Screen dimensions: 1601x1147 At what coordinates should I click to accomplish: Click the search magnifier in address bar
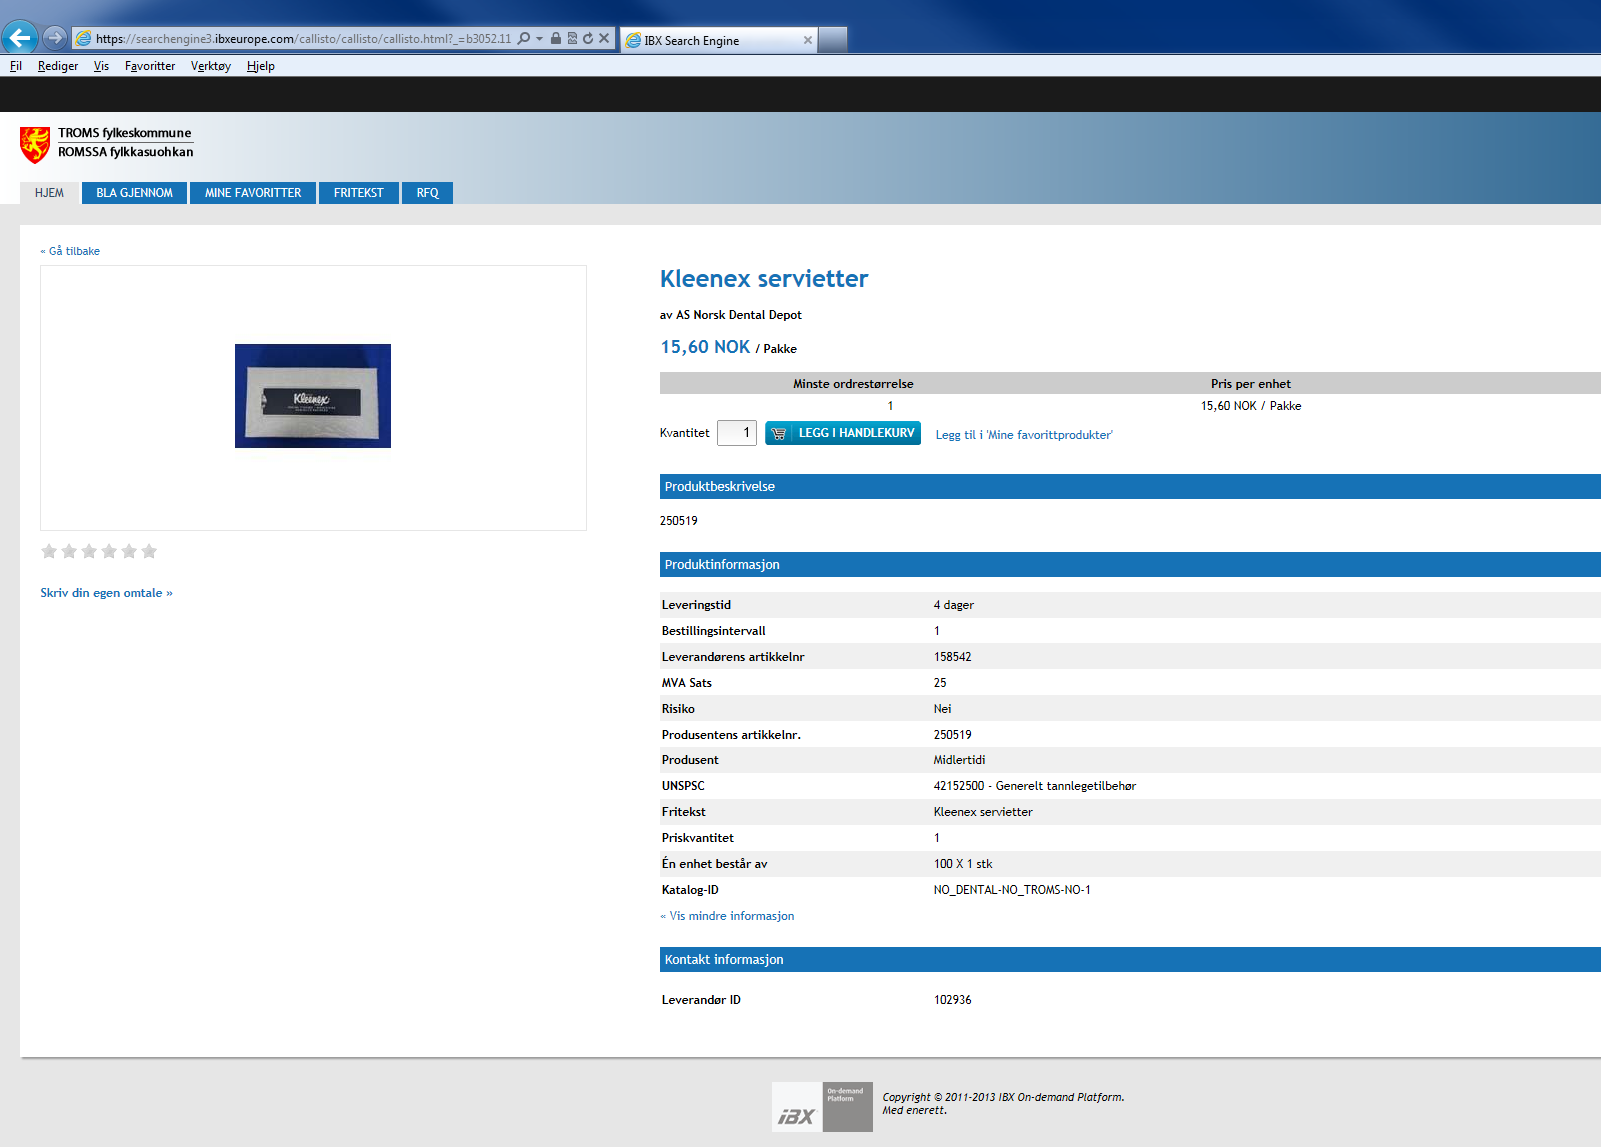click(x=524, y=39)
